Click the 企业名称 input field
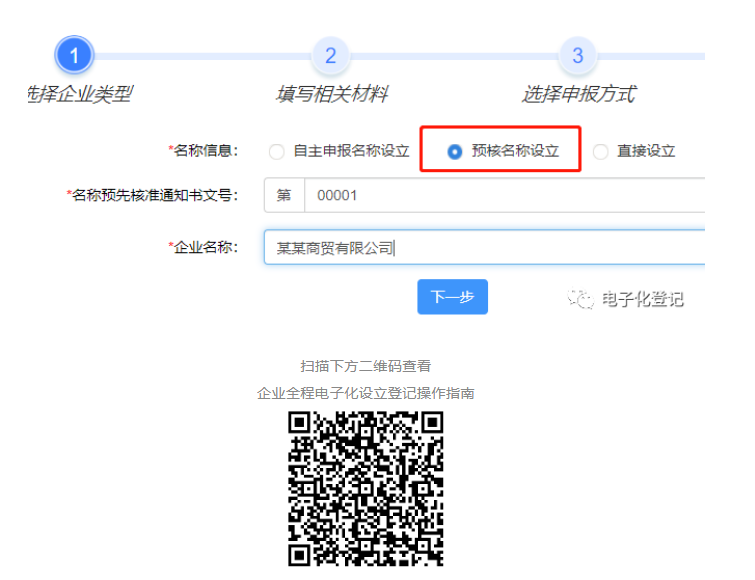 click(484, 247)
